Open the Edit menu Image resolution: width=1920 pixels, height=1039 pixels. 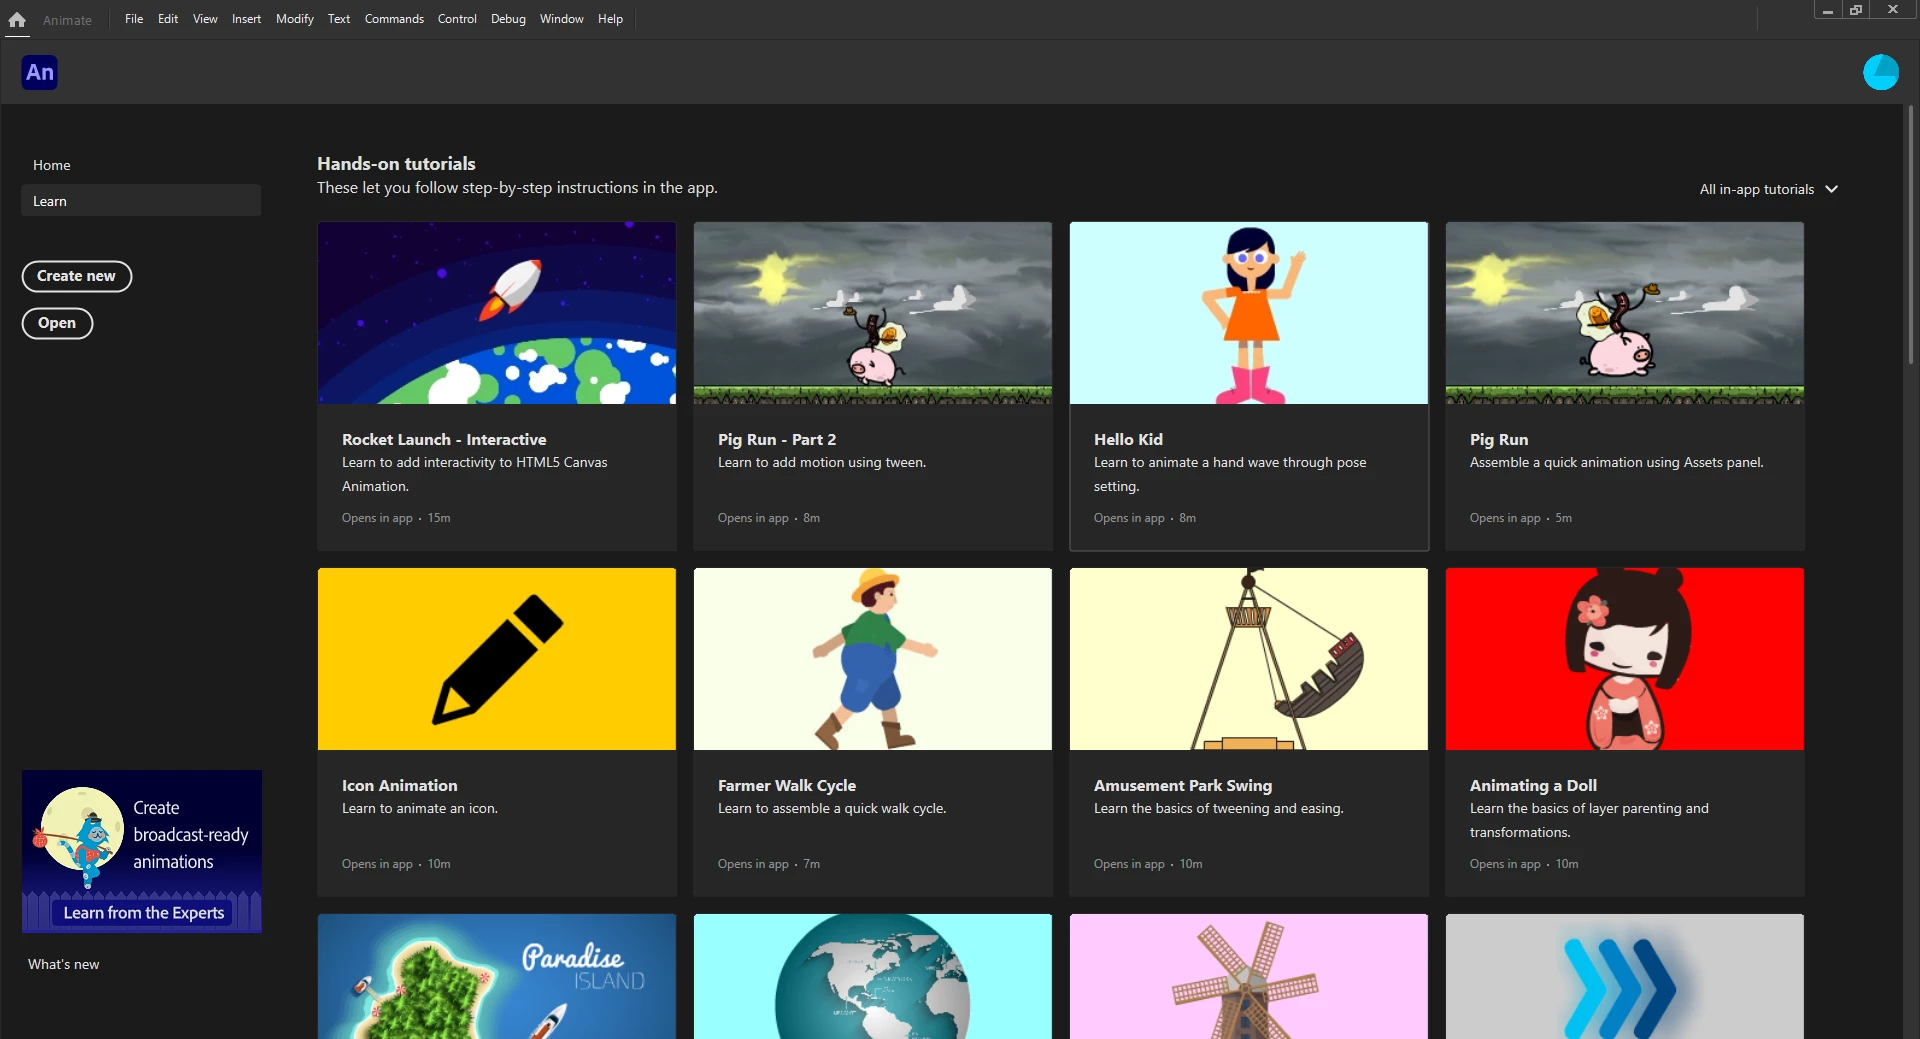pyautogui.click(x=168, y=19)
